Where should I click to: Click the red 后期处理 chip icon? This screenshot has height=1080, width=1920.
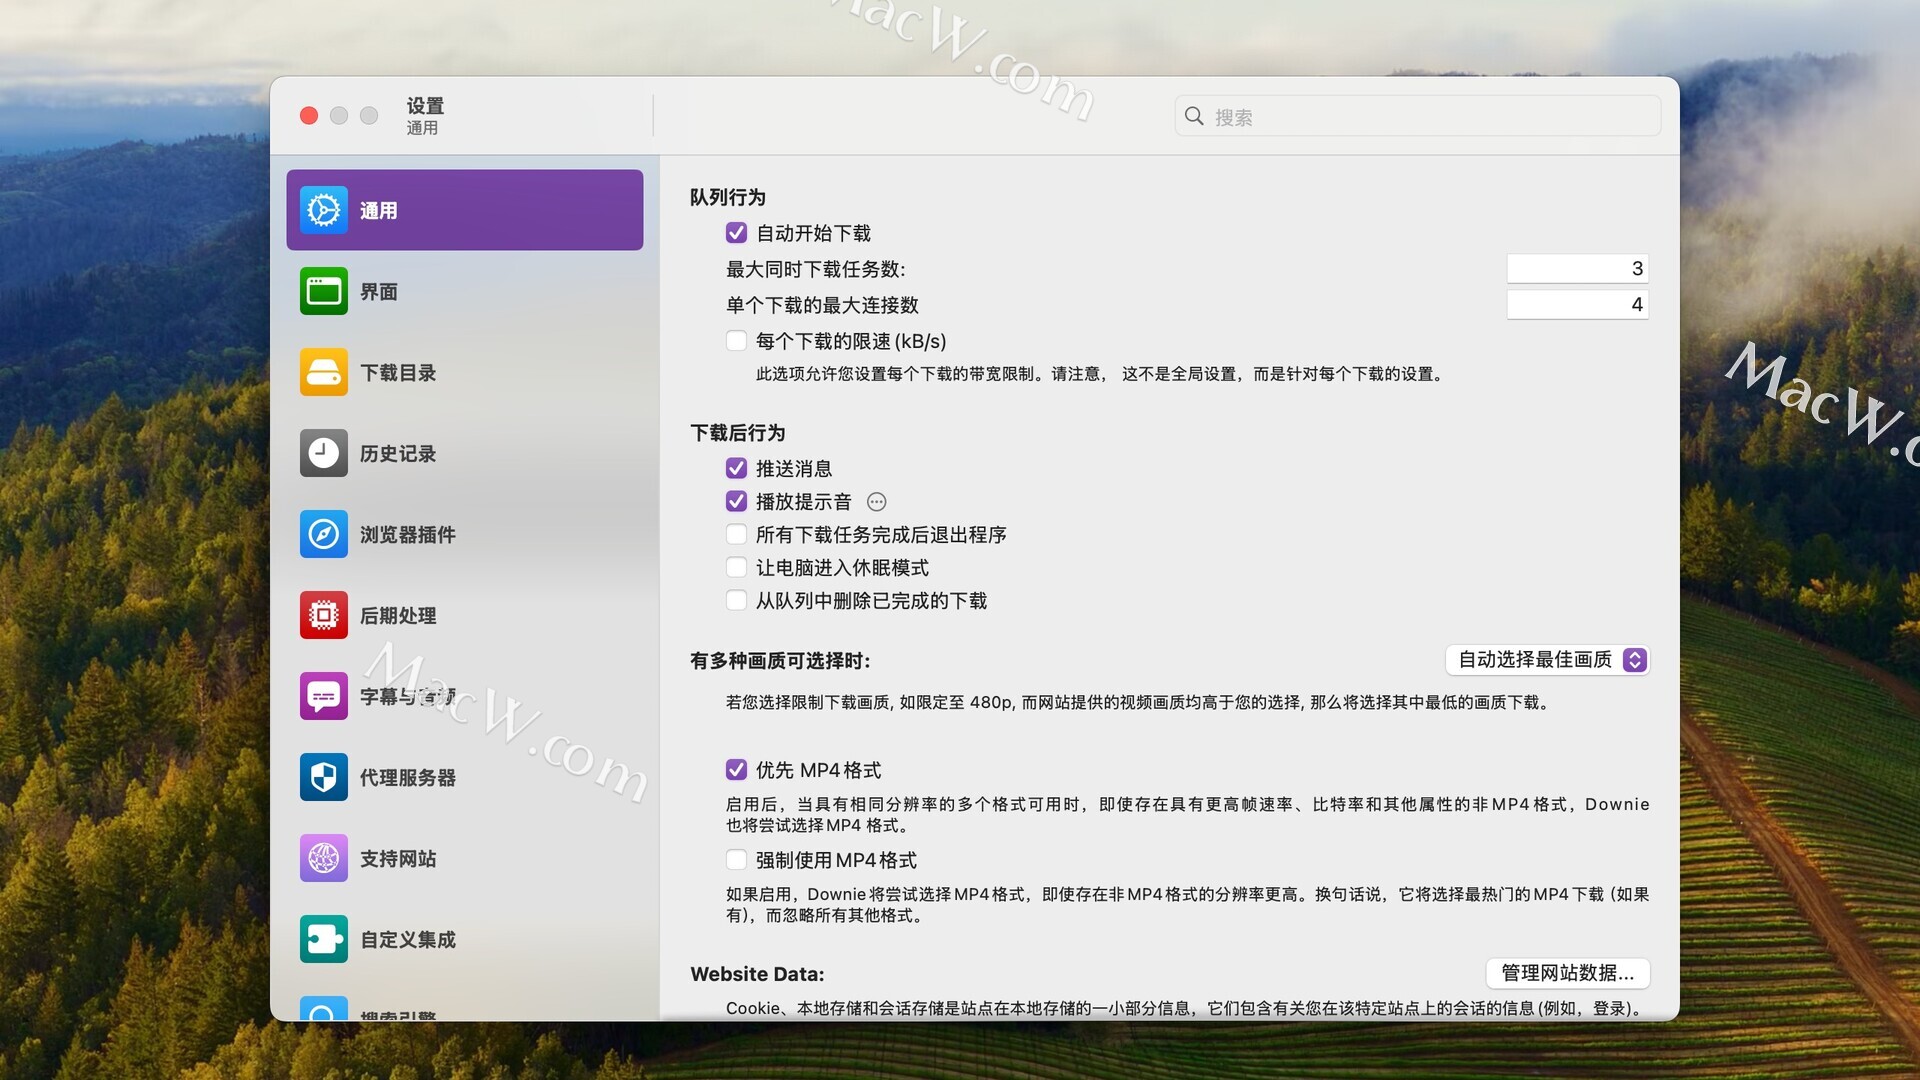(323, 615)
